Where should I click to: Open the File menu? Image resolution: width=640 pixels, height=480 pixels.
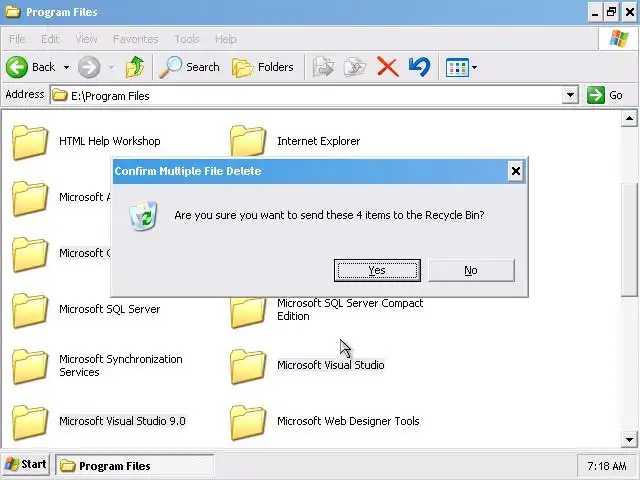pyautogui.click(x=17, y=39)
